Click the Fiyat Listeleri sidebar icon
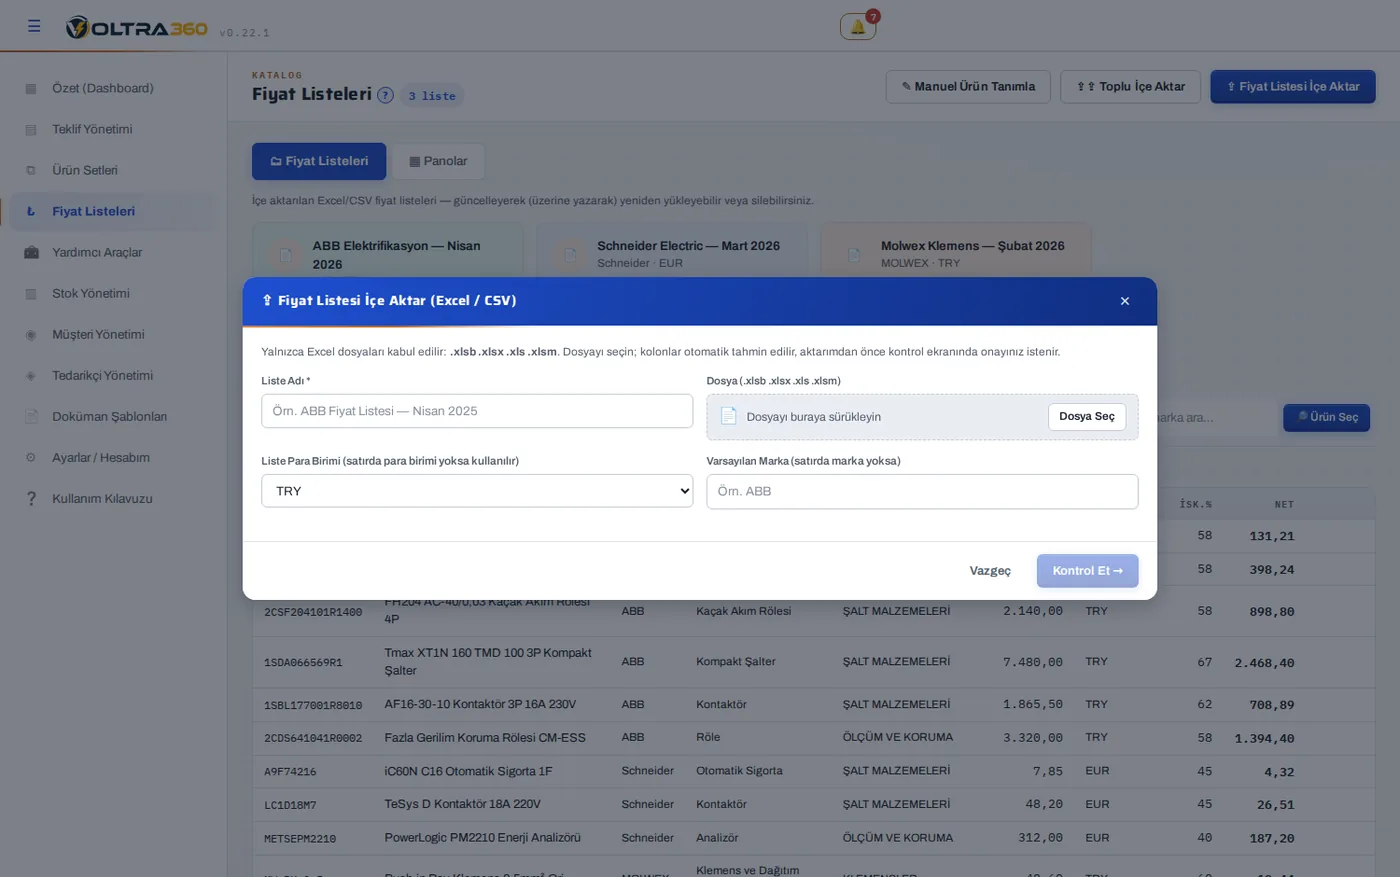This screenshot has width=1400, height=877. tap(31, 211)
